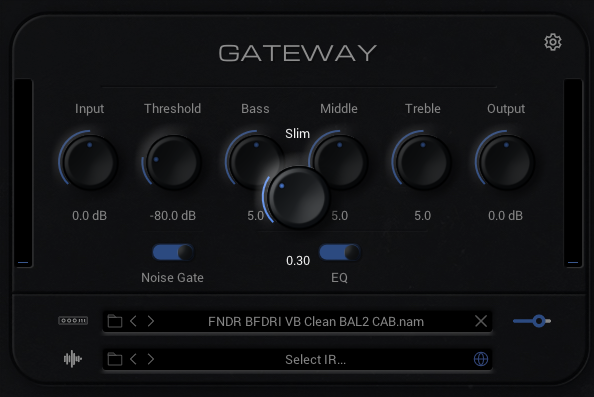Click the Treble knob
594x397 pixels.
pyautogui.click(x=423, y=163)
